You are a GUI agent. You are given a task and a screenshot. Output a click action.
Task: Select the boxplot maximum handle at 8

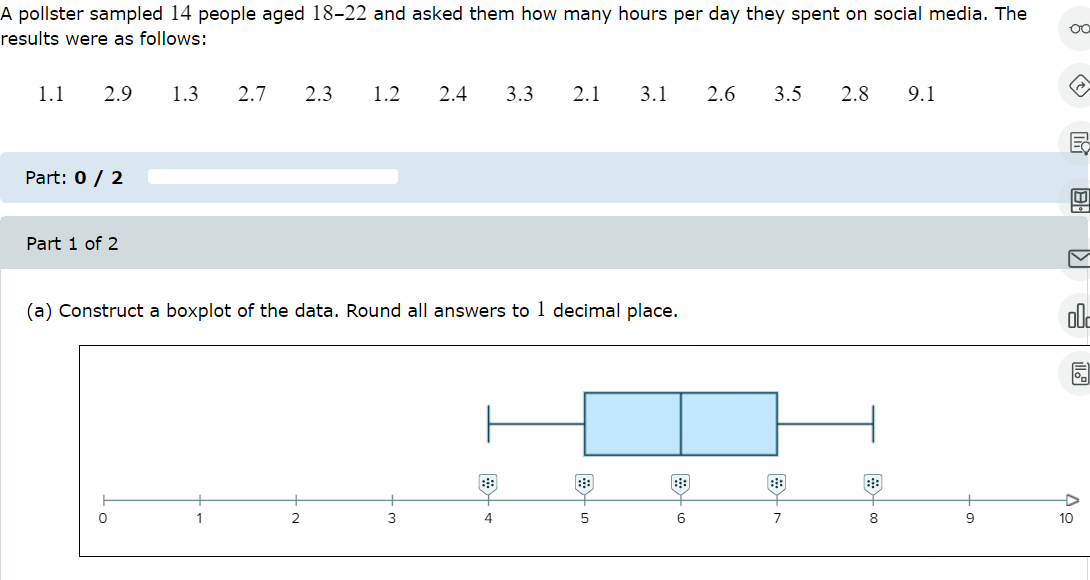point(873,484)
